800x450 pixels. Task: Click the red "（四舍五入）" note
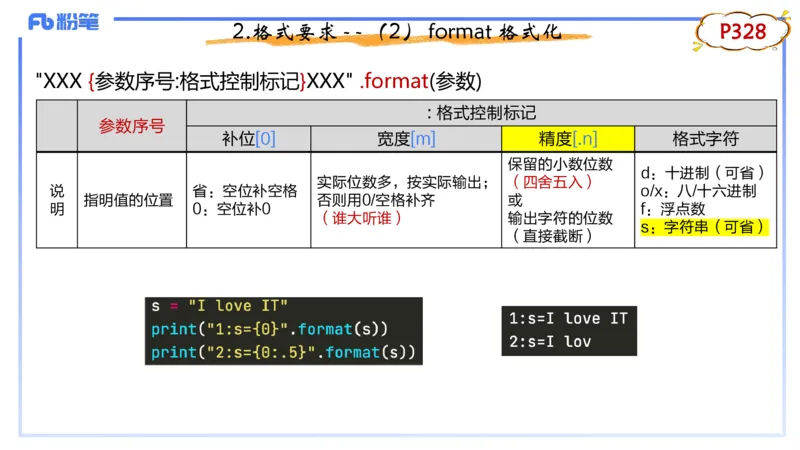[x=552, y=182]
